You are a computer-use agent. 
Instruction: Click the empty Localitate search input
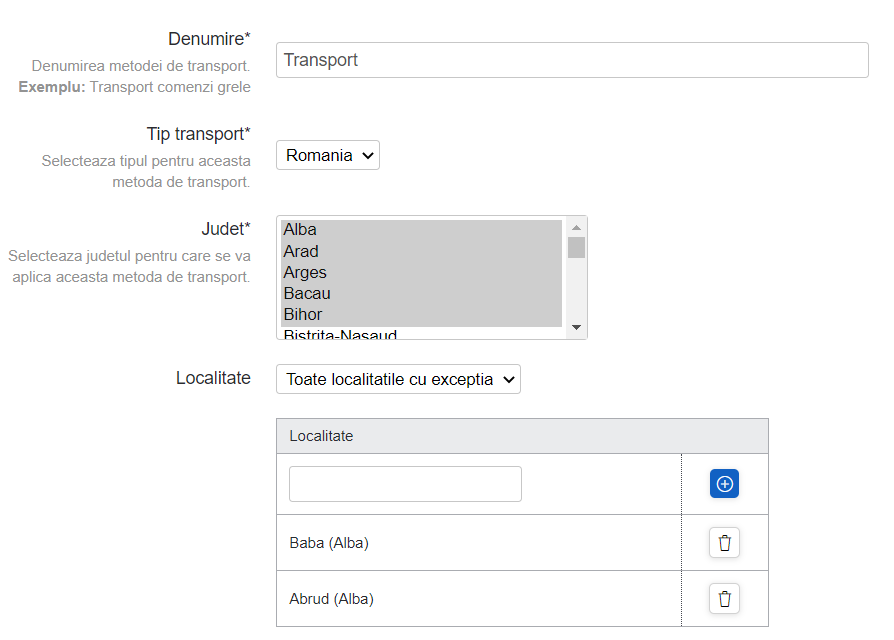[405, 484]
